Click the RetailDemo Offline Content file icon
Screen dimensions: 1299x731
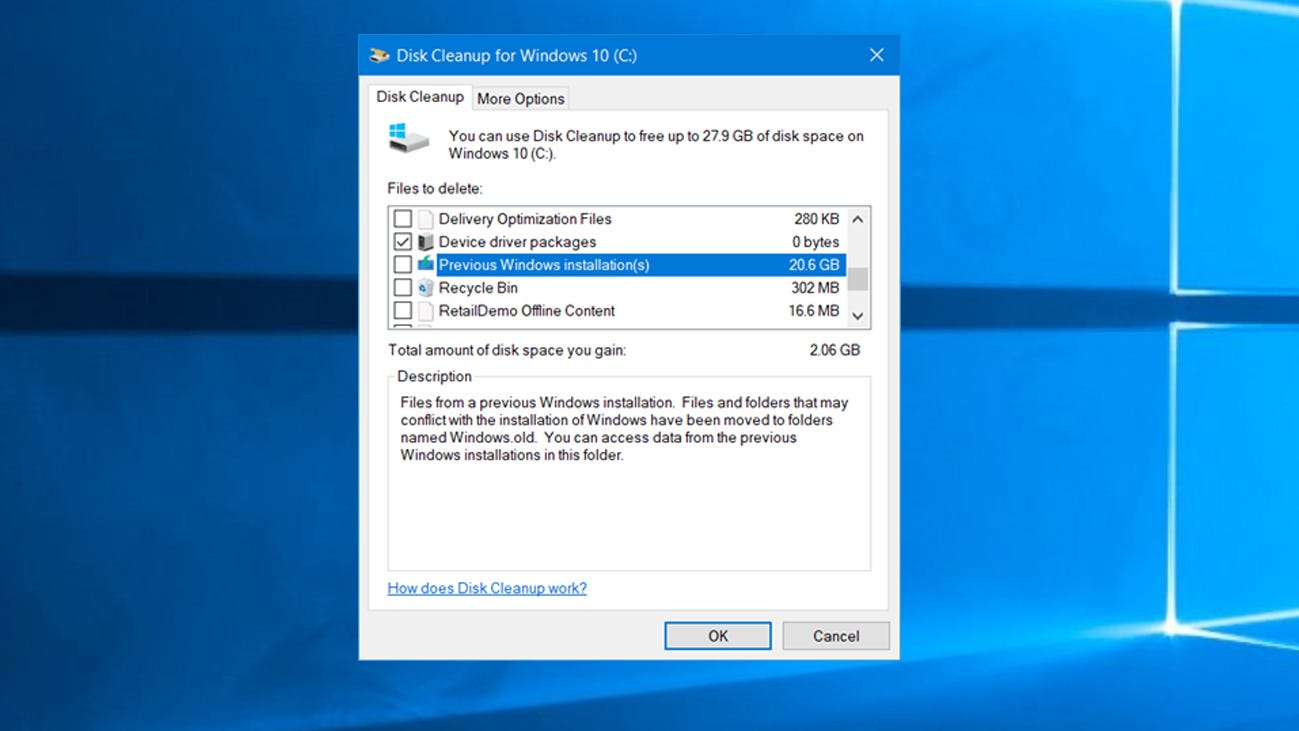coord(426,311)
